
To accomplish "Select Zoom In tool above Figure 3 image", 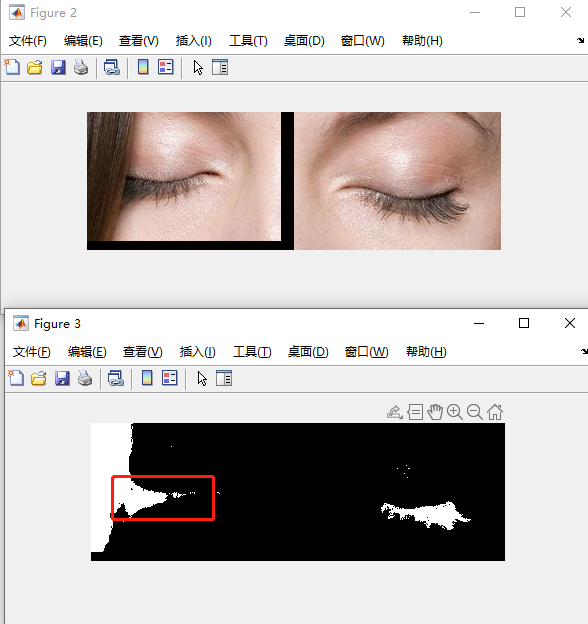I will click(455, 412).
